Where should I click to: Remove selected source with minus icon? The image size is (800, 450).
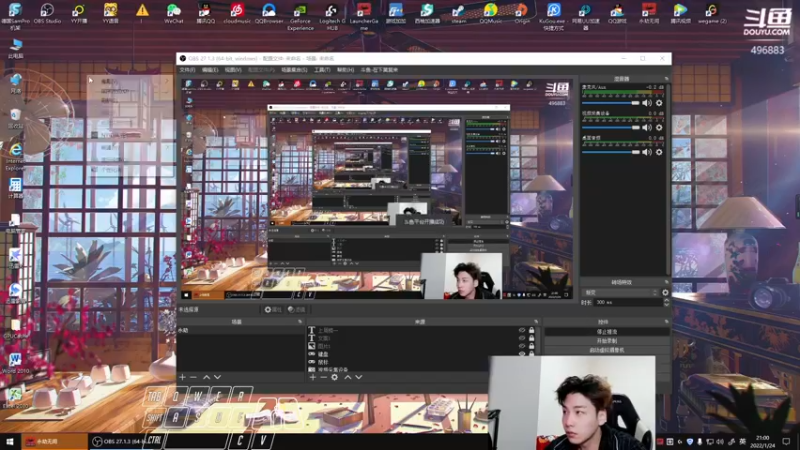coord(323,377)
